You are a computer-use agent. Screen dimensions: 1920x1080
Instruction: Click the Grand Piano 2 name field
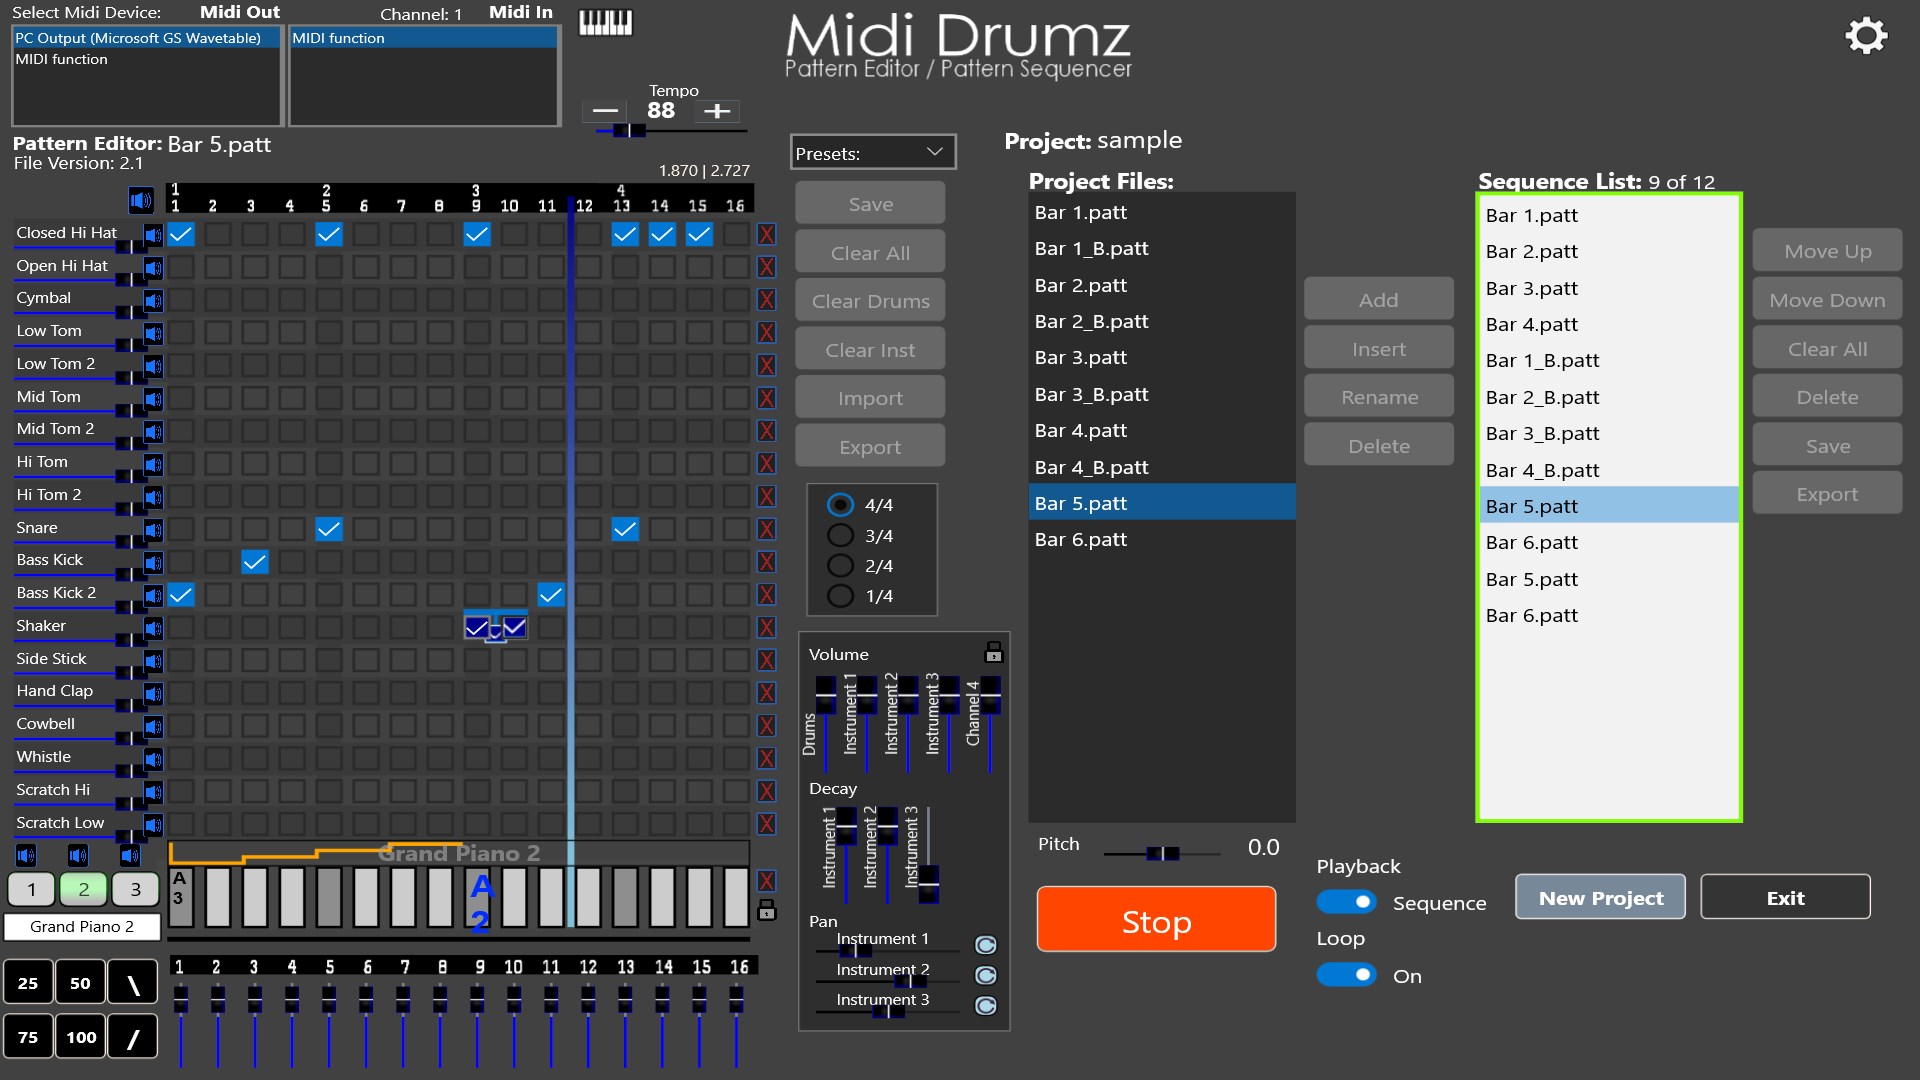tap(82, 926)
